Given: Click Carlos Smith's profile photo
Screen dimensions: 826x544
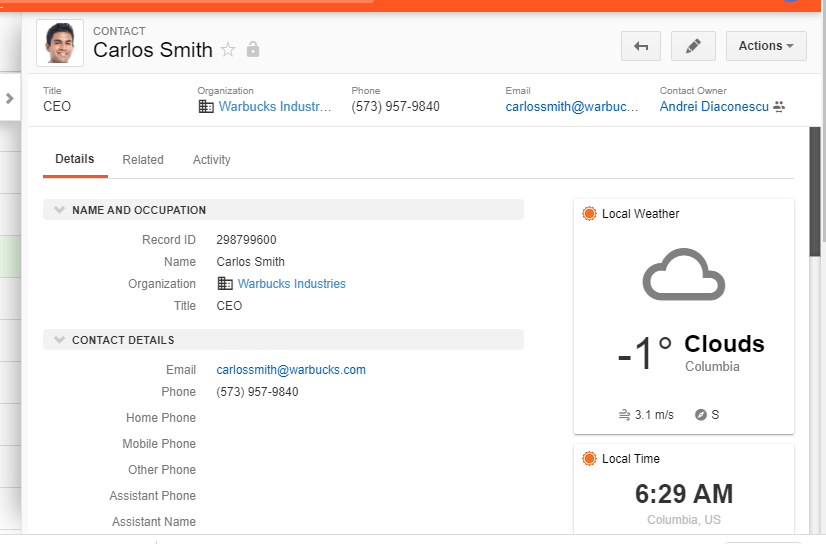Looking at the screenshot, I should (60, 43).
